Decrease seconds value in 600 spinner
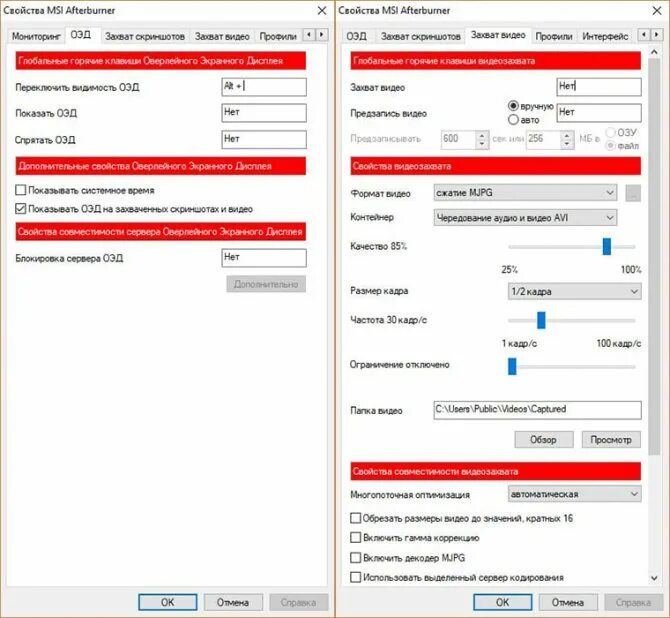Image resolution: width=670 pixels, height=618 pixels. [482, 144]
